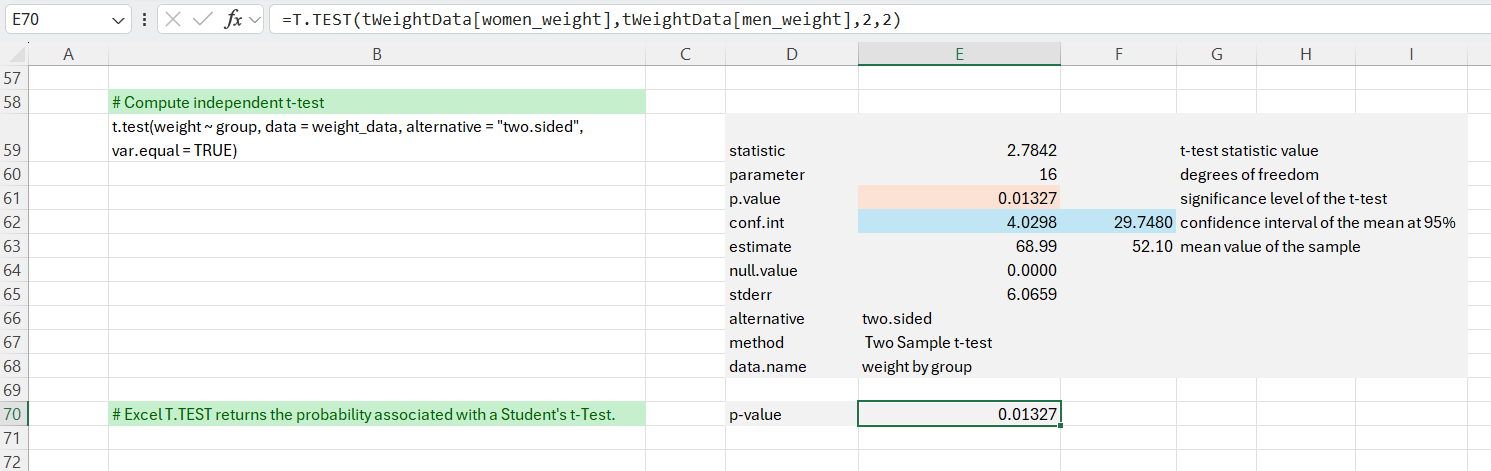Click the Enter checkmark formula button

203,19
